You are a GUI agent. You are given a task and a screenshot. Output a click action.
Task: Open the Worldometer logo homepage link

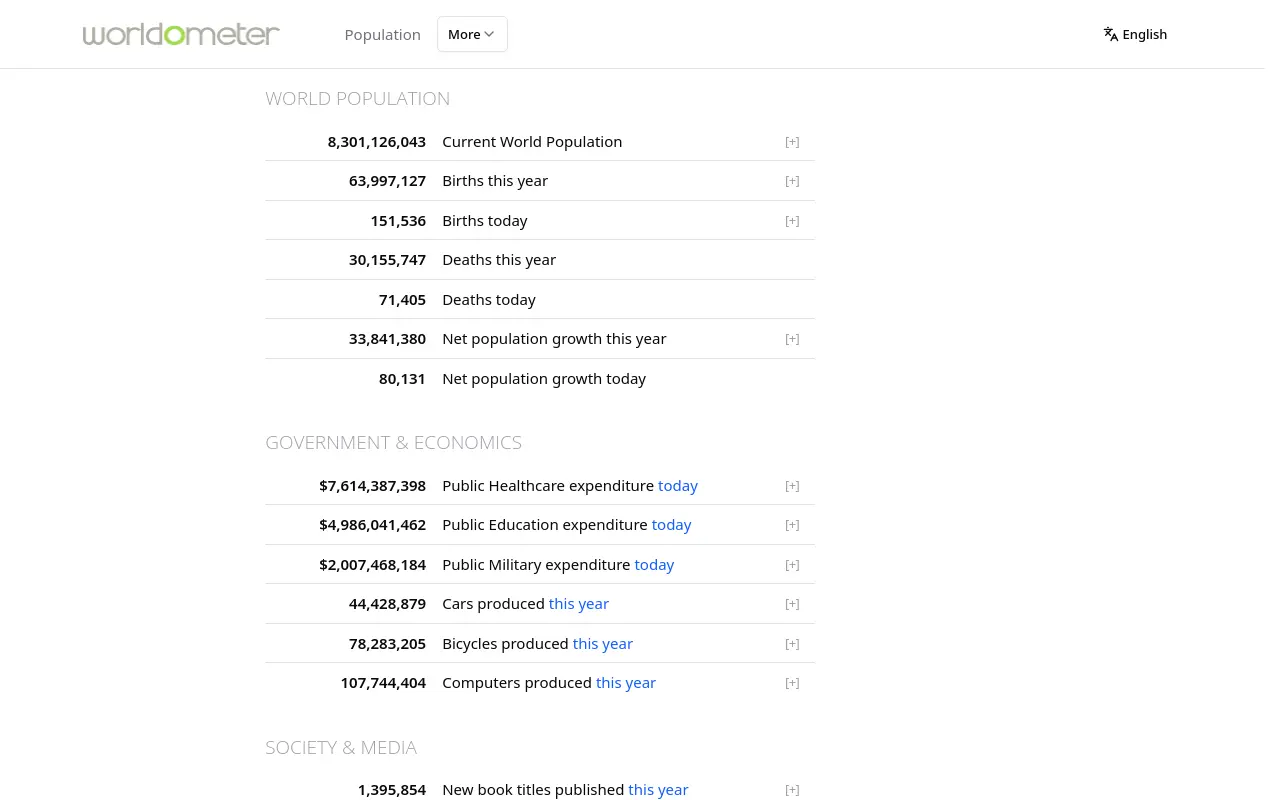click(181, 34)
